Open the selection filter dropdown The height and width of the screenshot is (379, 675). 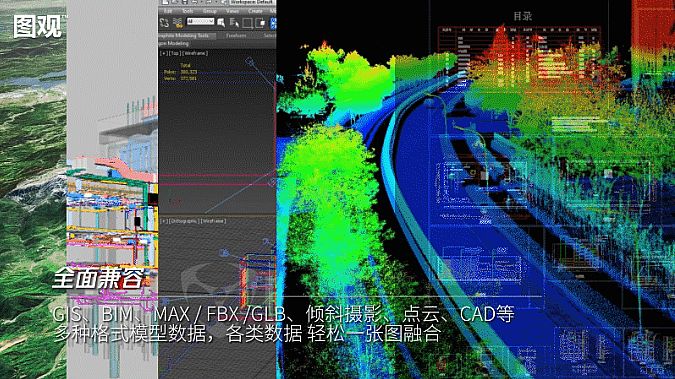[x=201, y=21]
